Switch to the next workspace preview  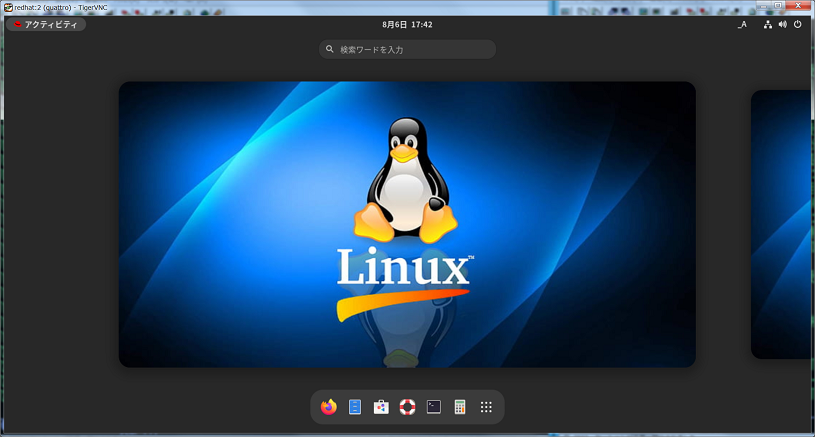pyautogui.click(x=781, y=224)
